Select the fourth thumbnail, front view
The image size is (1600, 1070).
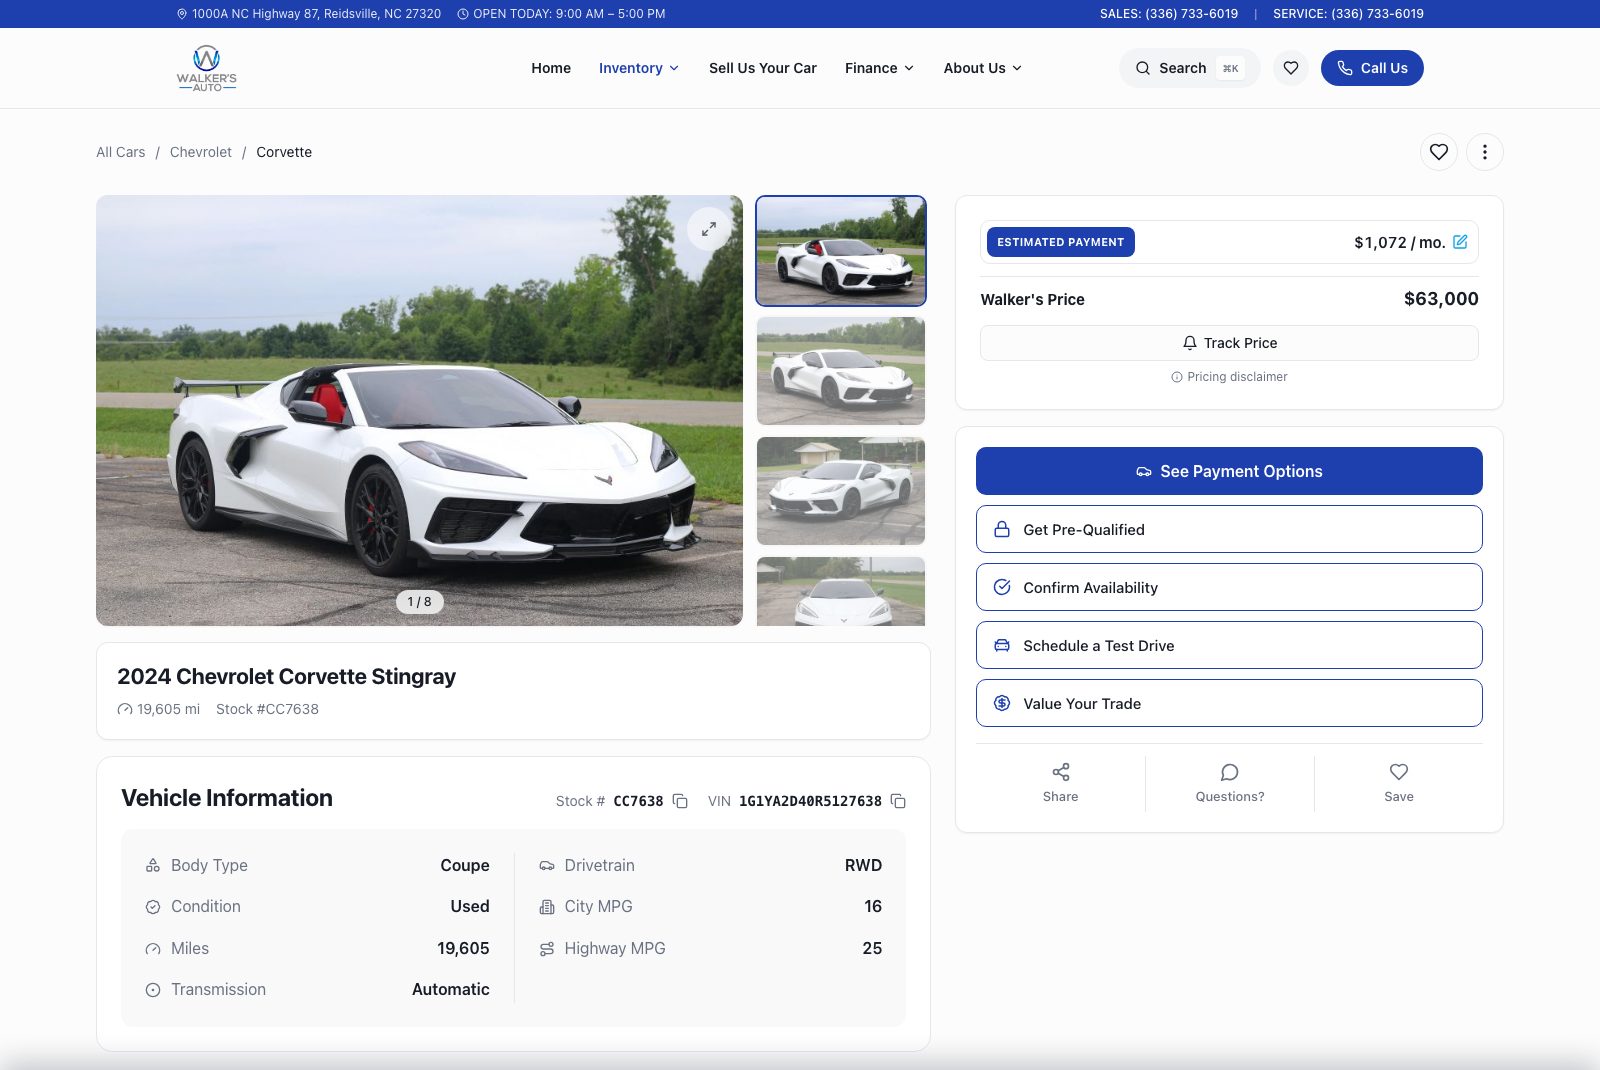pos(841,592)
